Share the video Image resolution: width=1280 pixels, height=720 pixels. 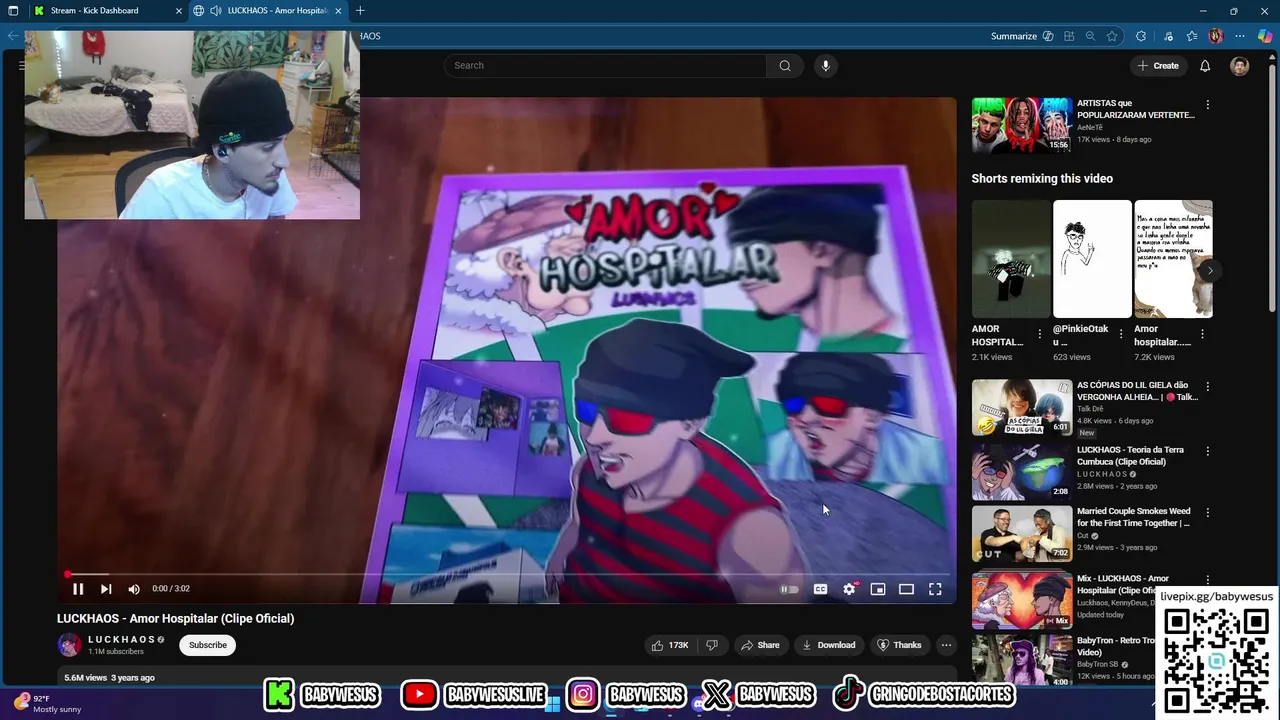760,645
